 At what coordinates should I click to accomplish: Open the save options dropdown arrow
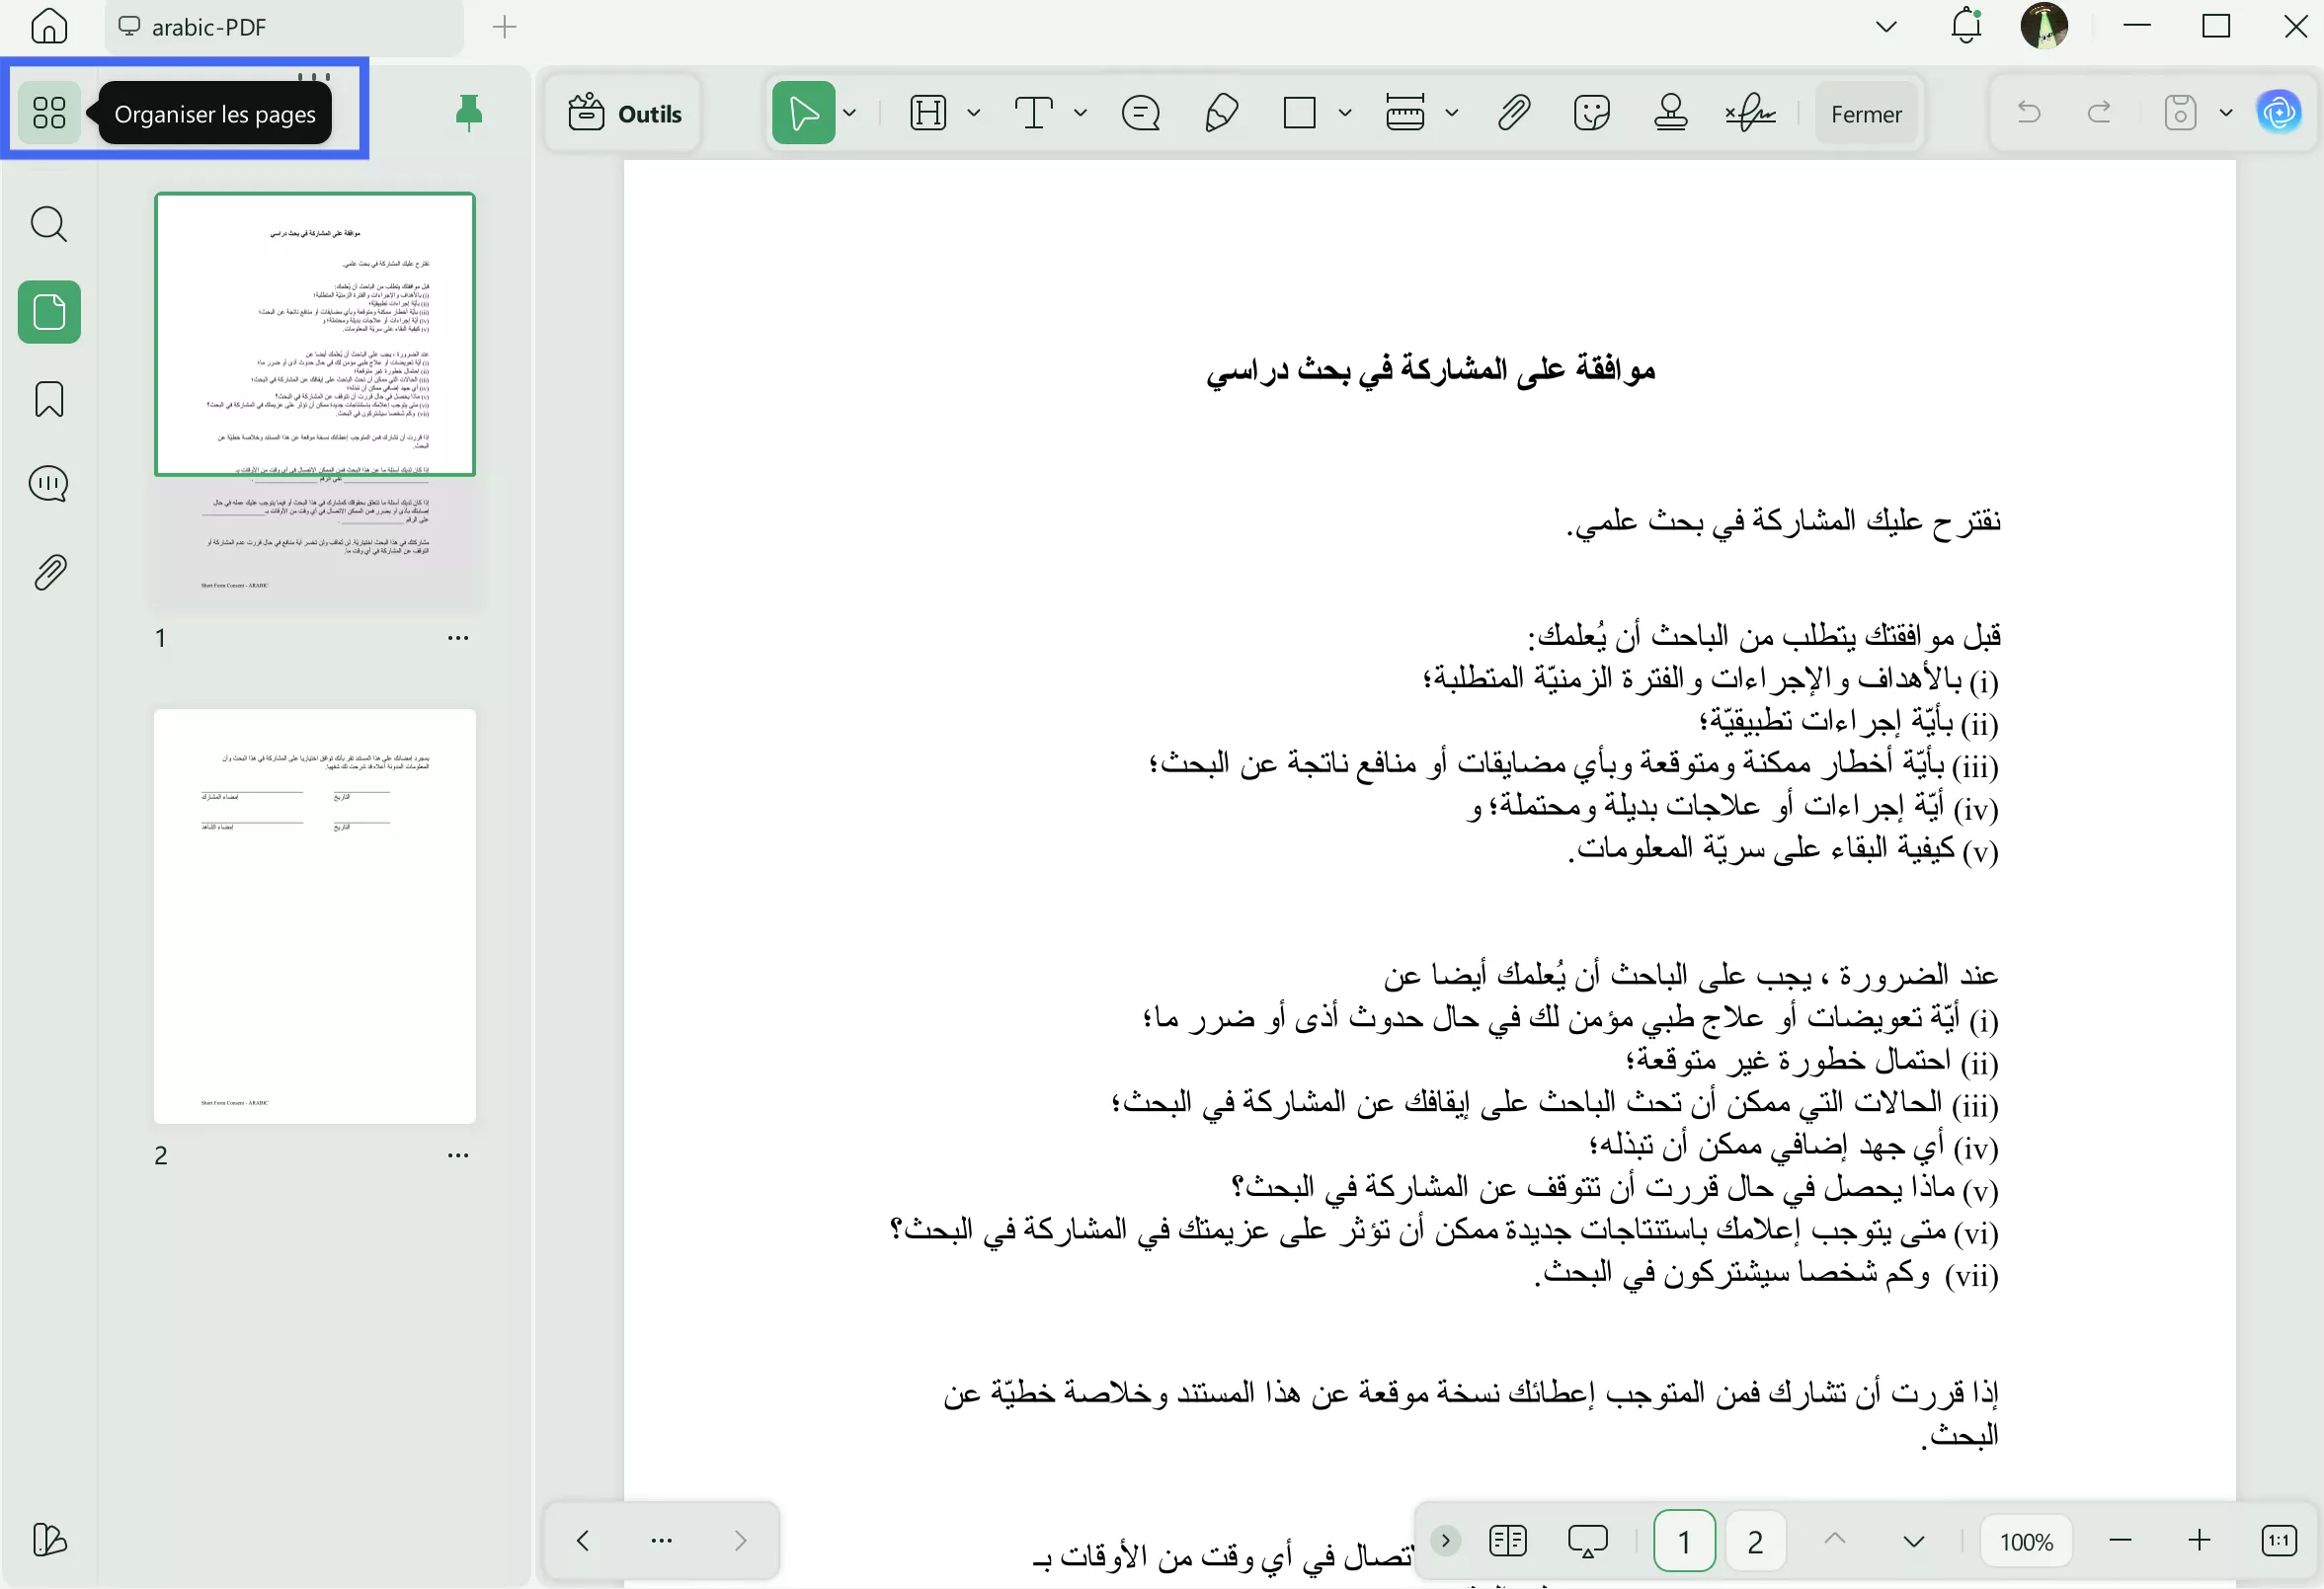[x=2226, y=113]
